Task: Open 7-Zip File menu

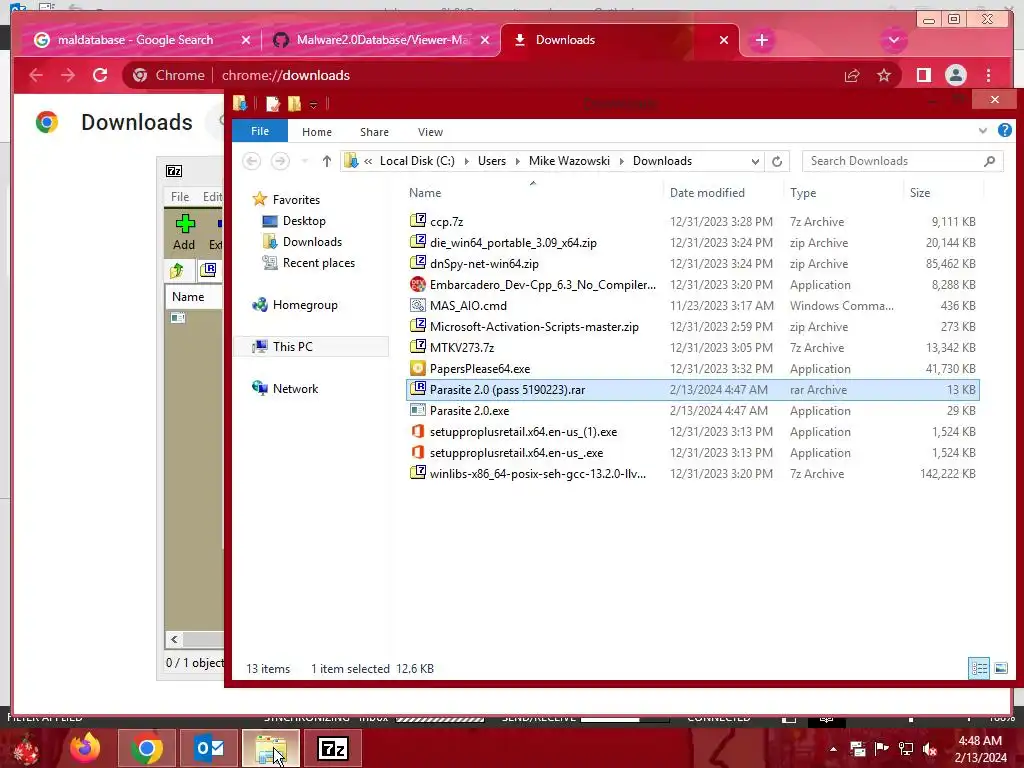Action: [180, 197]
